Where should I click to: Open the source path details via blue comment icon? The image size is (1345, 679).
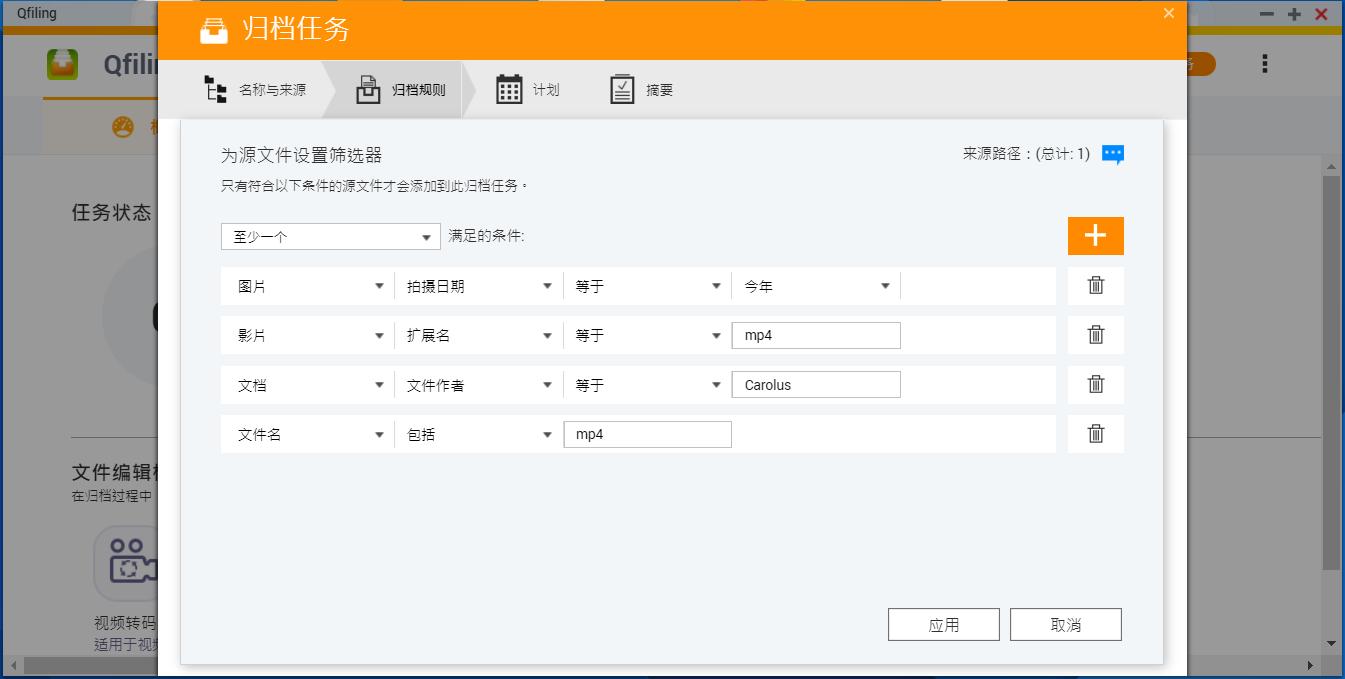[x=1111, y=154]
